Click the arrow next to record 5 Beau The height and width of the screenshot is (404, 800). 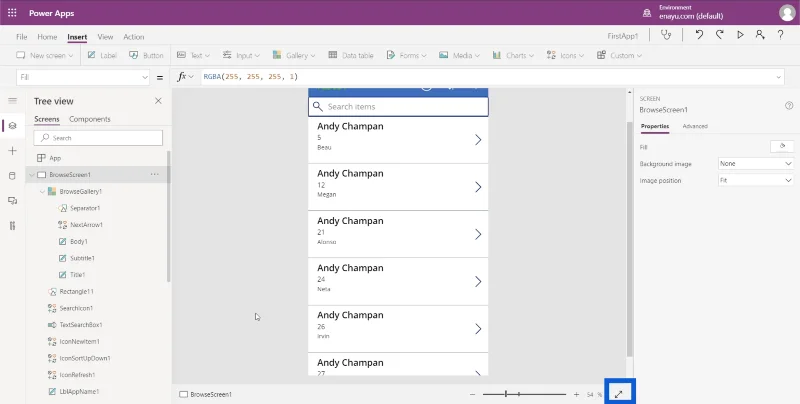478,140
